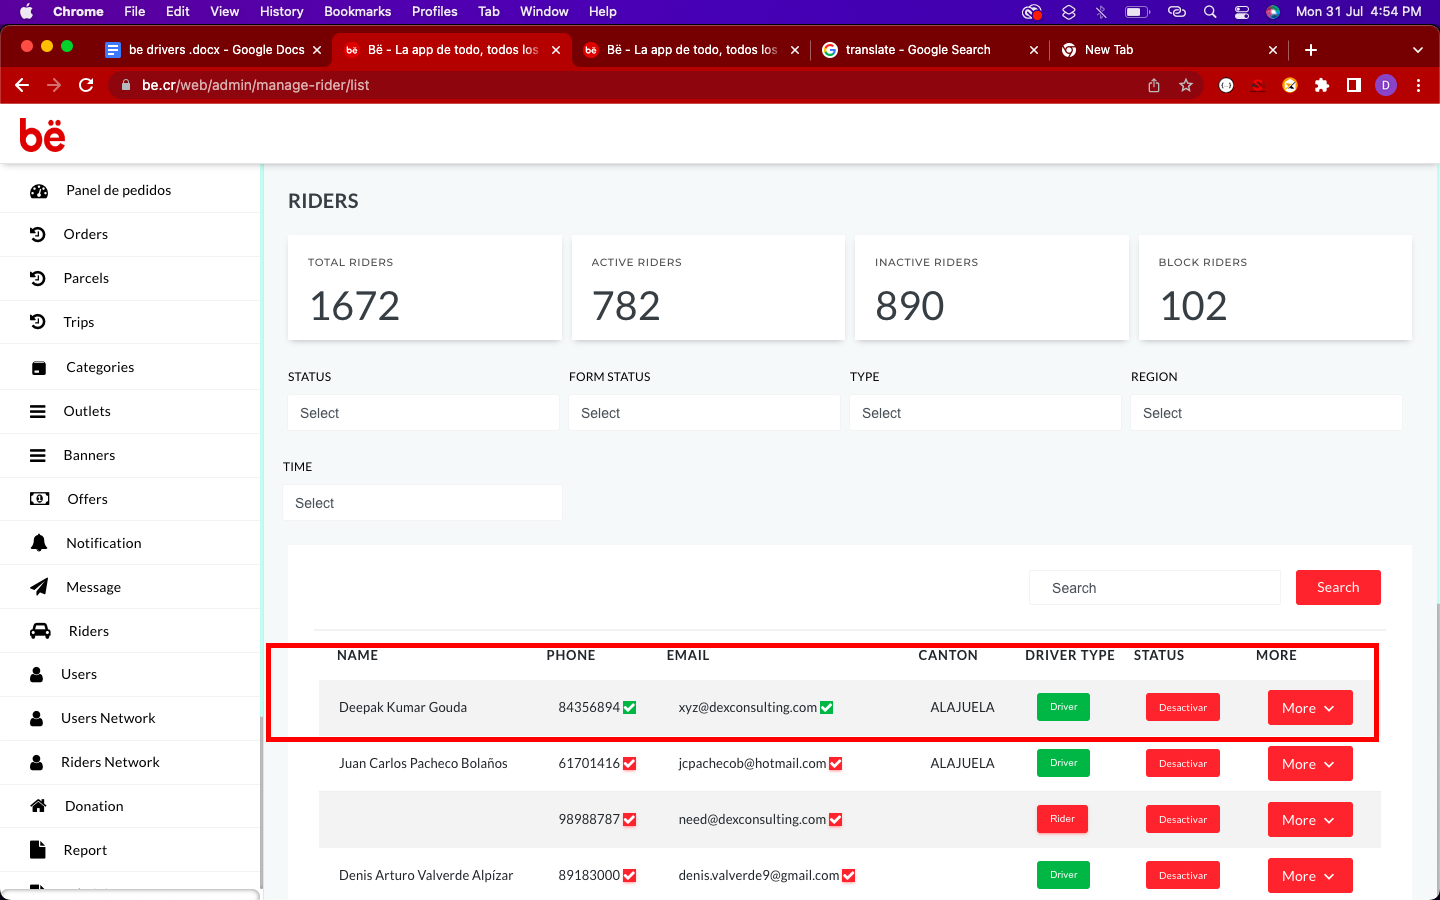1440x900 pixels.
Task: Open the REGION filter dropdown
Action: click(1265, 413)
